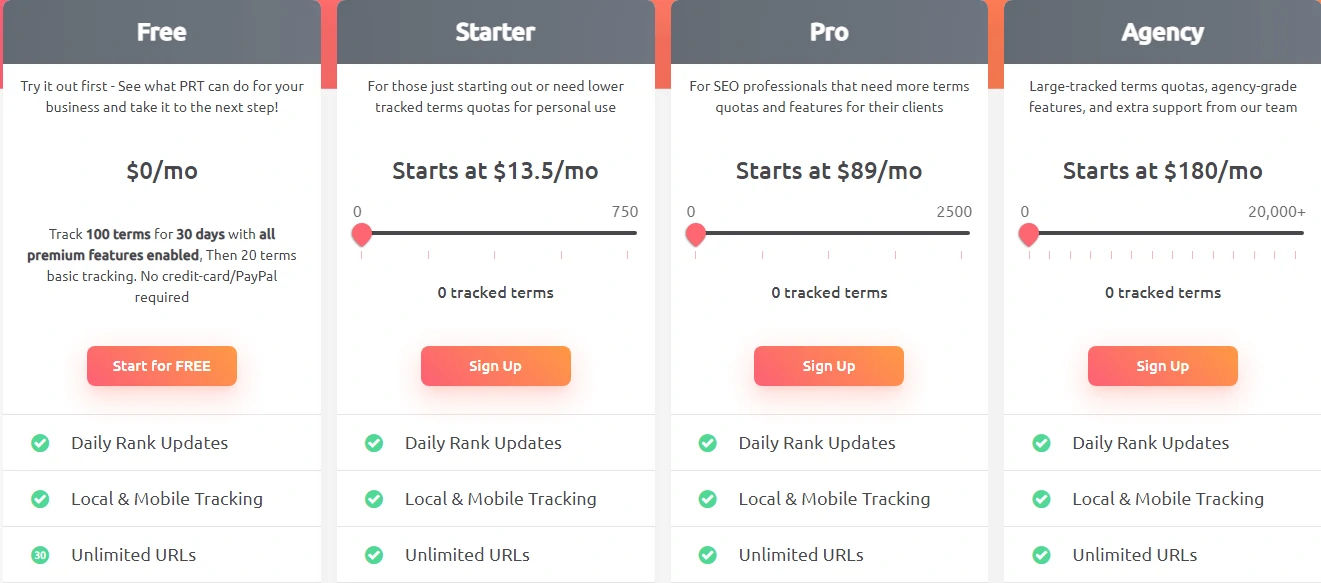Click Sign Up under the Starter plan

pos(495,365)
